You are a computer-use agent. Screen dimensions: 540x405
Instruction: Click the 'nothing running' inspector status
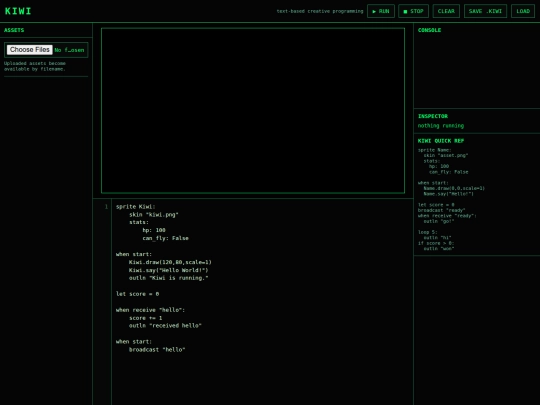coord(440,126)
